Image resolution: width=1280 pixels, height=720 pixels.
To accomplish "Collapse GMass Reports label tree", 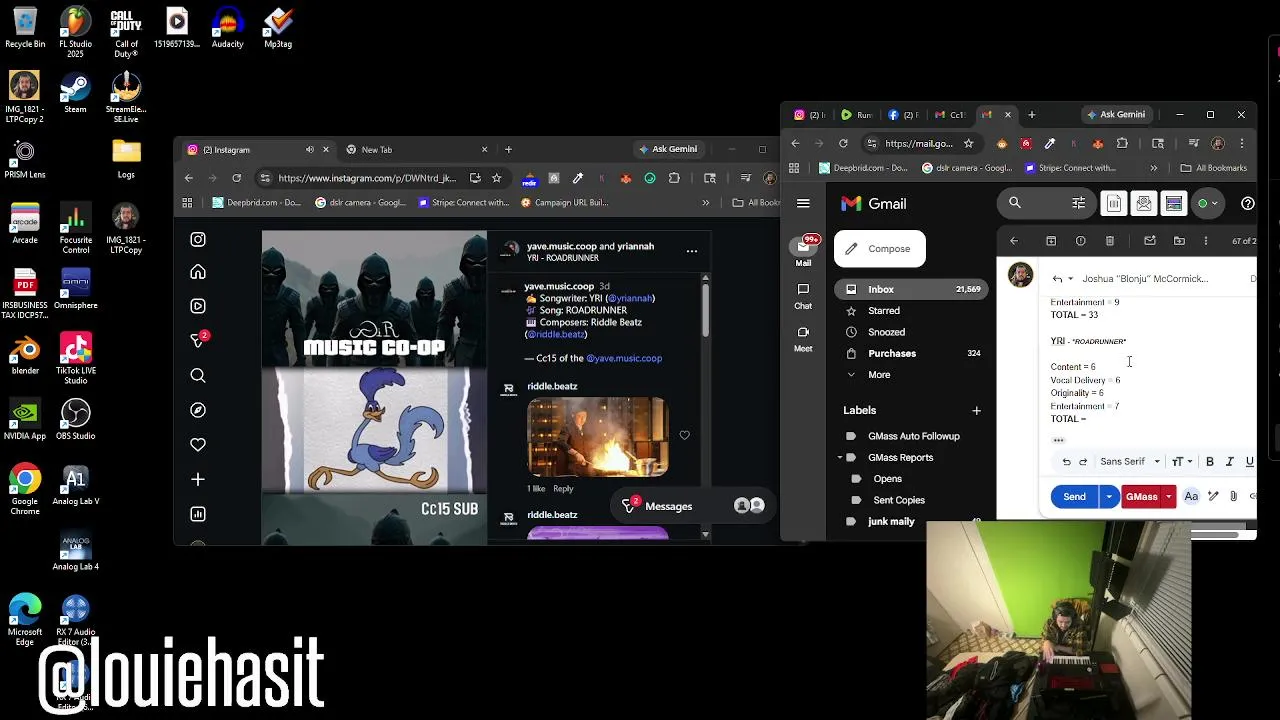I will coord(840,458).
